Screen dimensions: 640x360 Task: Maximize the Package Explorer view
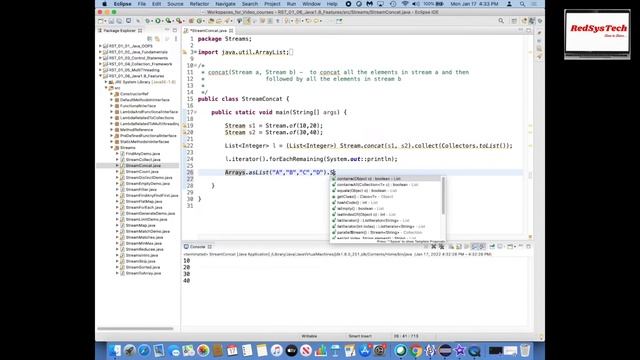click(x=175, y=31)
